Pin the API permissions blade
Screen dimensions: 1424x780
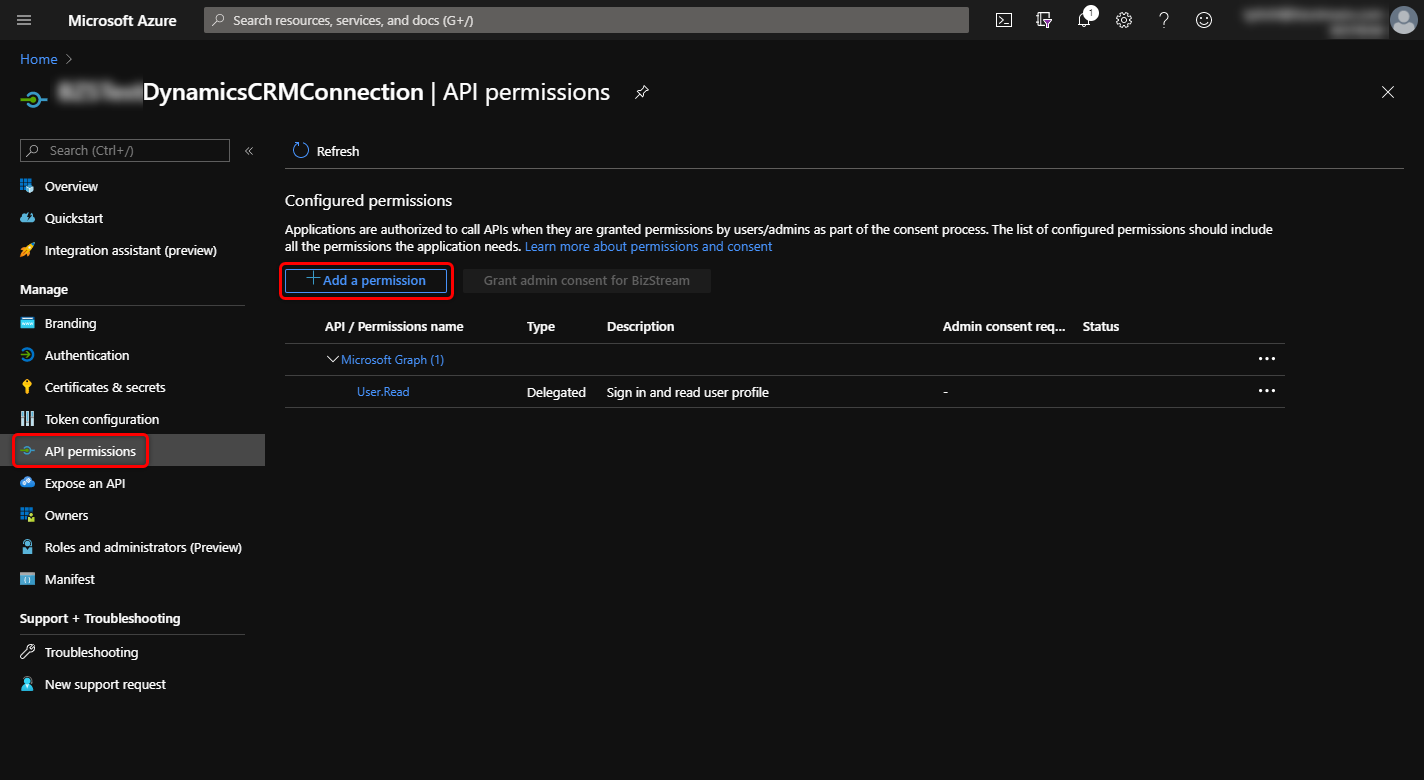click(642, 92)
